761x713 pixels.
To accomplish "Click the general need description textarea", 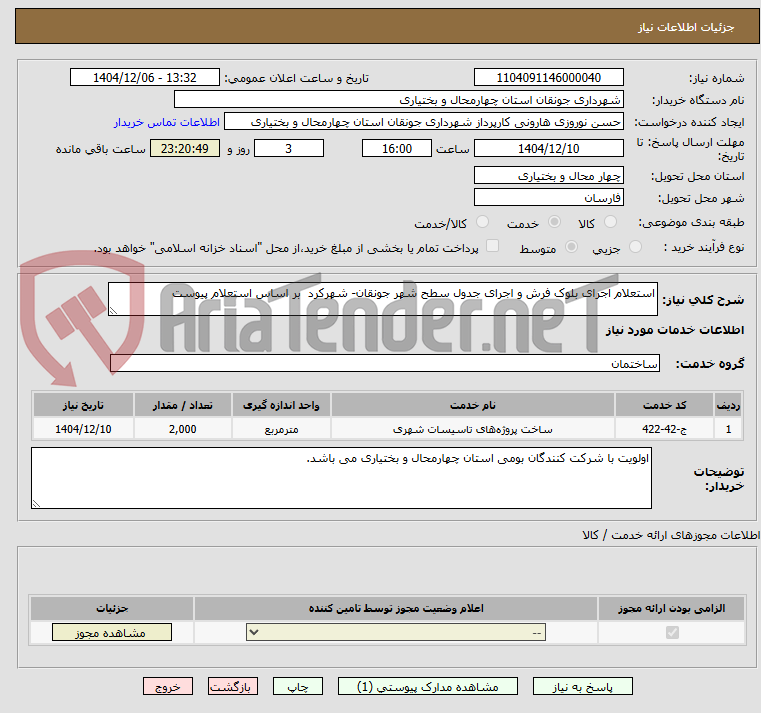I will click(382, 299).
